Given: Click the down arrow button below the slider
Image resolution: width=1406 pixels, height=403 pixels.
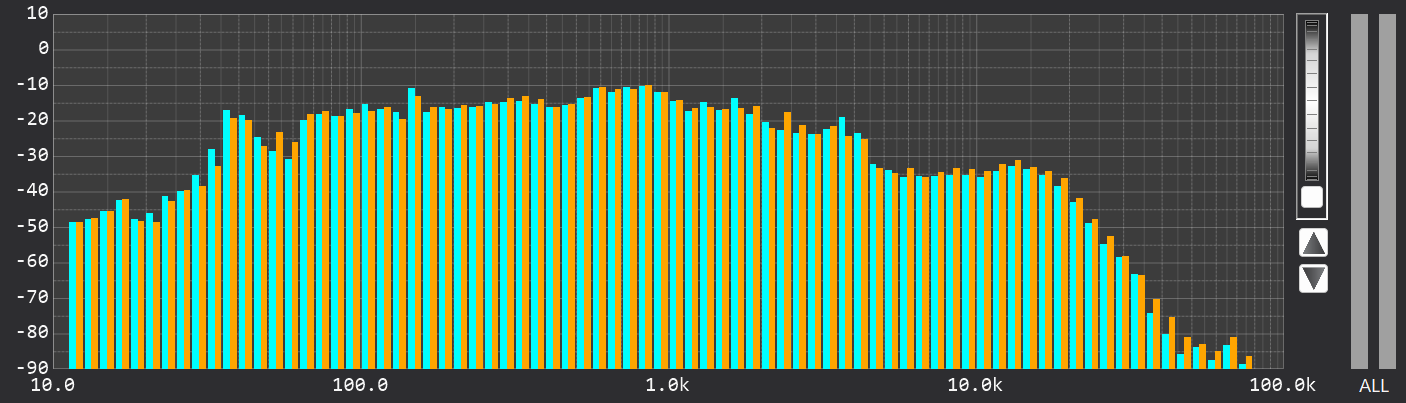Looking at the screenshot, I should [1313, 278].
